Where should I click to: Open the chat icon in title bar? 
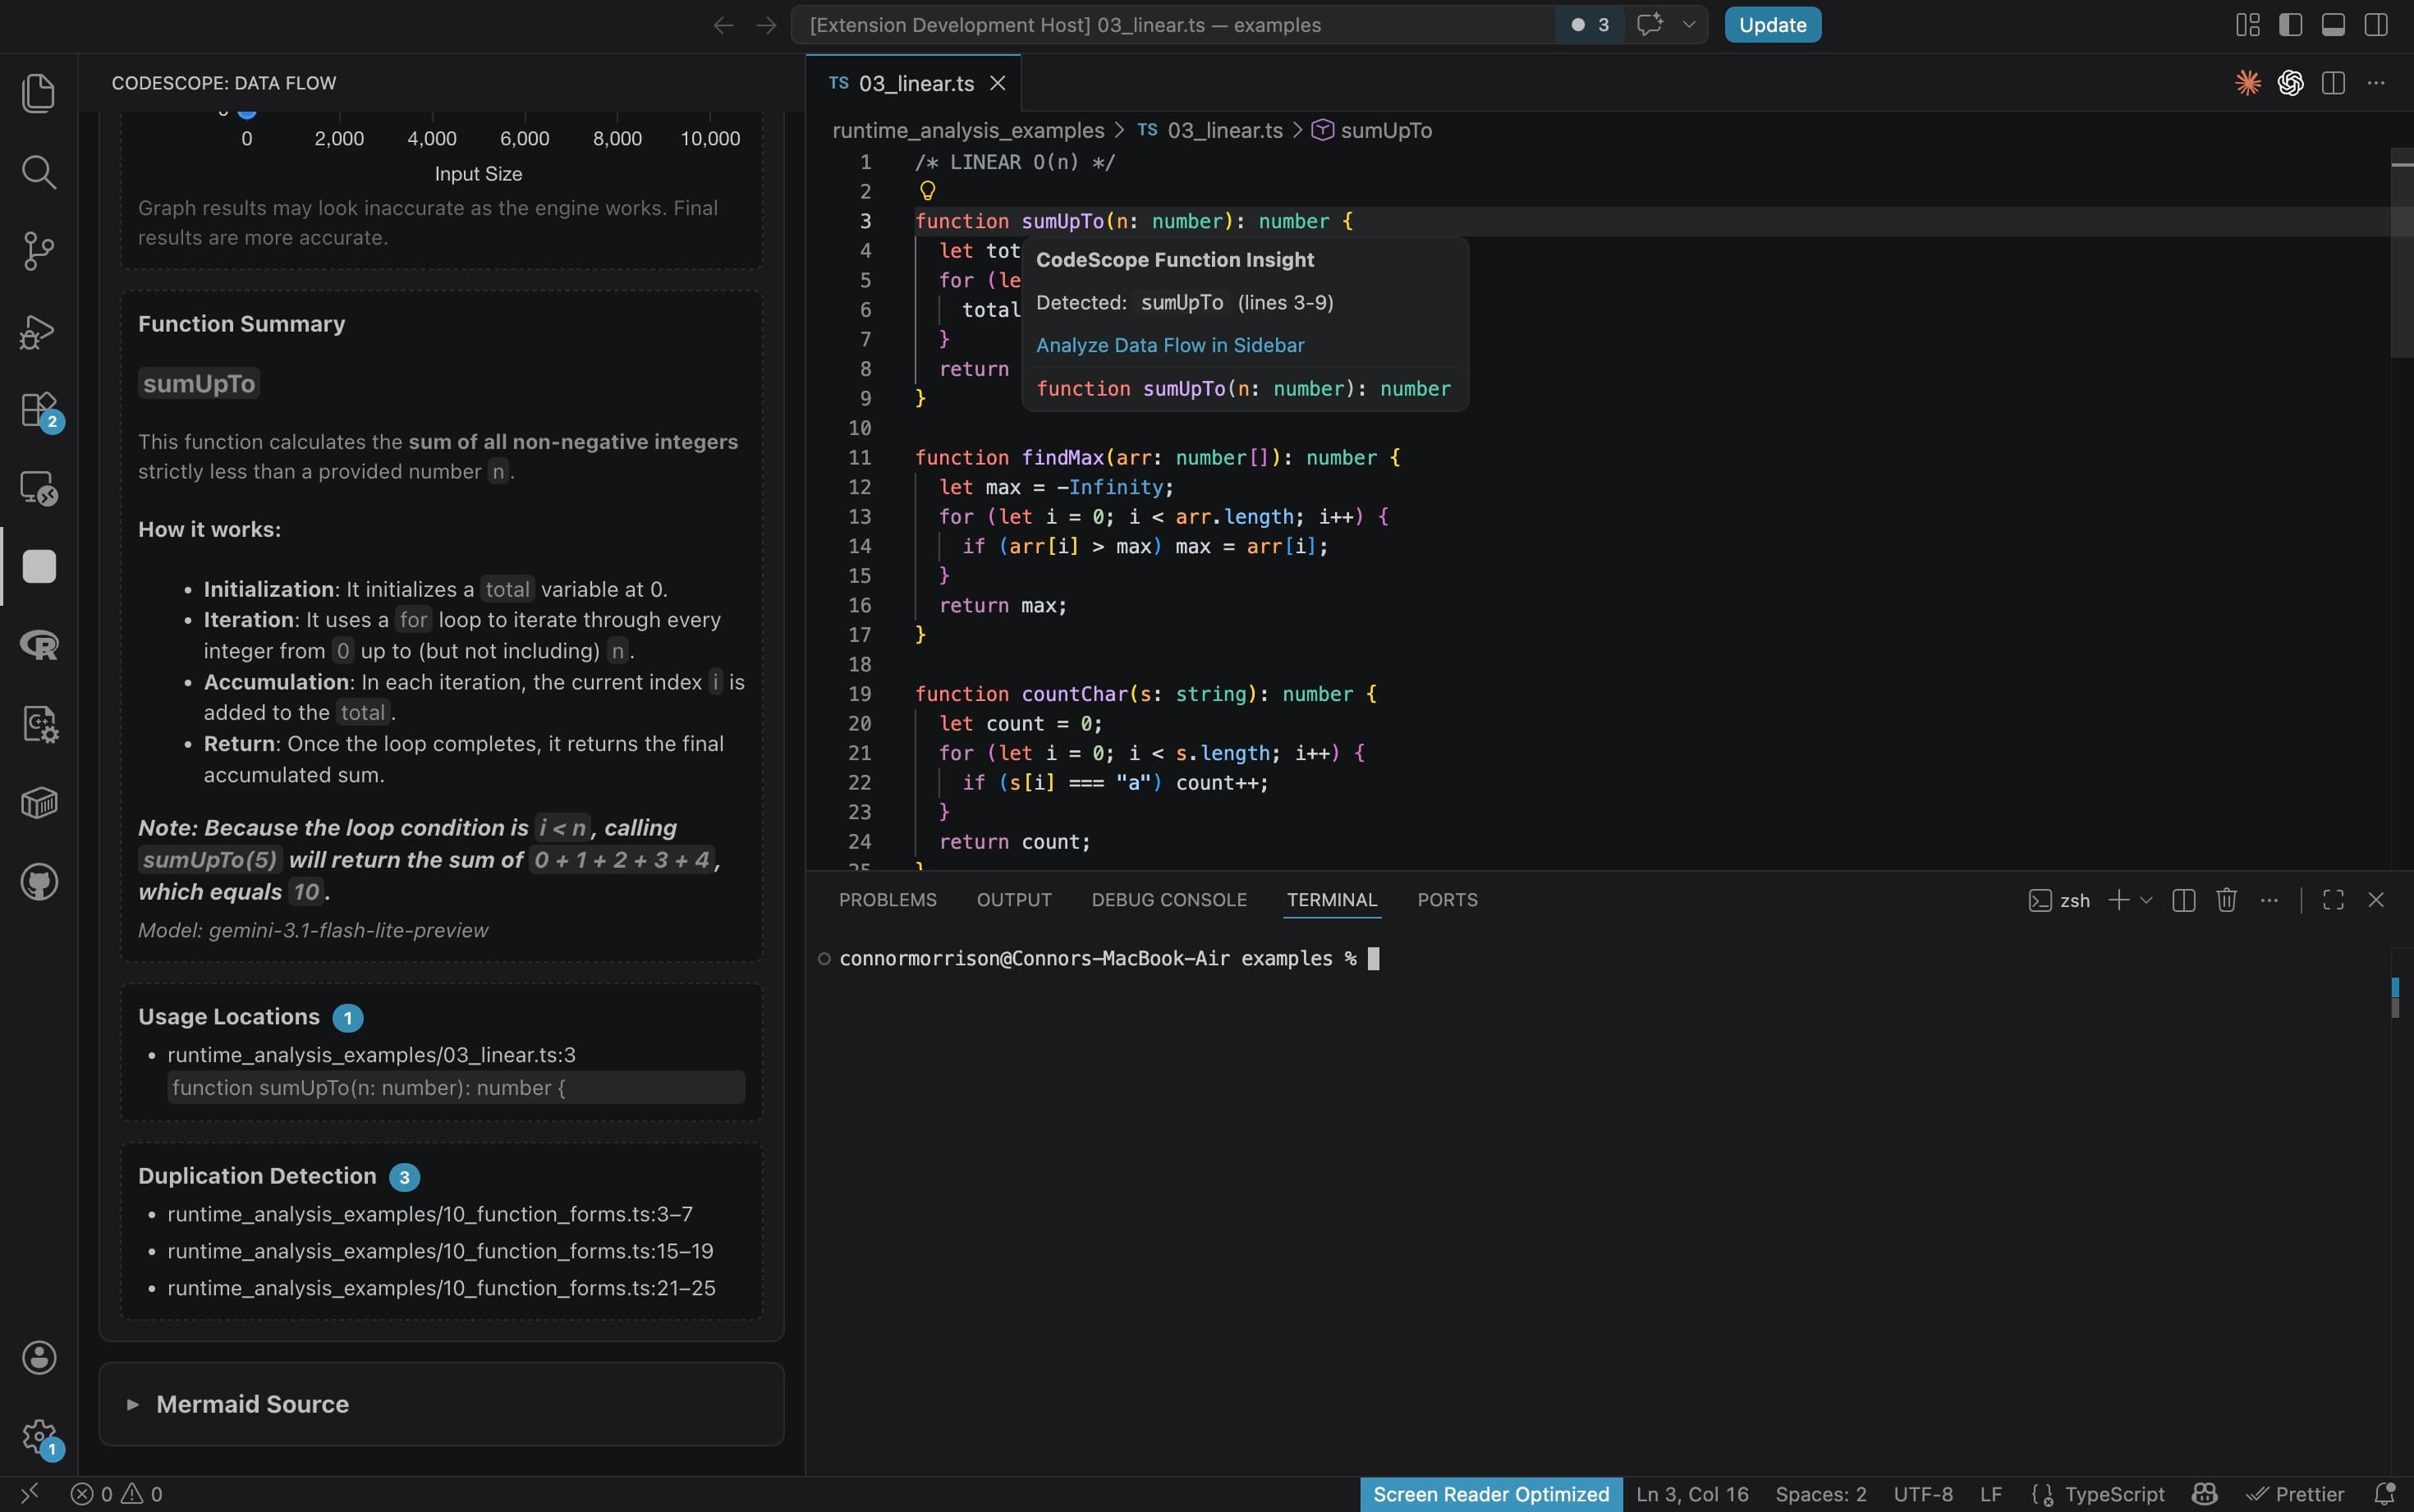click(x=1649, y=24)
